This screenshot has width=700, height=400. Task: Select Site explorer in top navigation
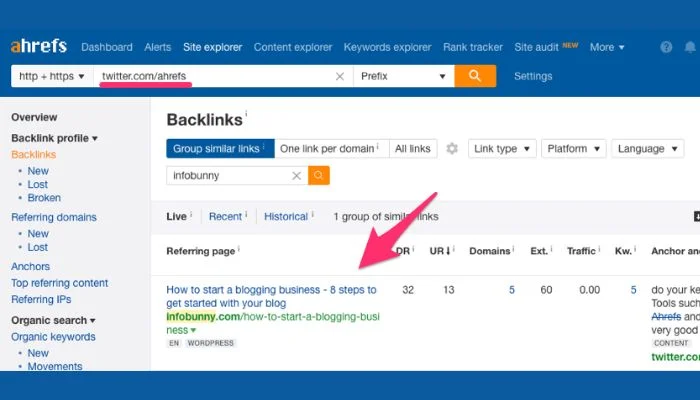tap(212, 47)
